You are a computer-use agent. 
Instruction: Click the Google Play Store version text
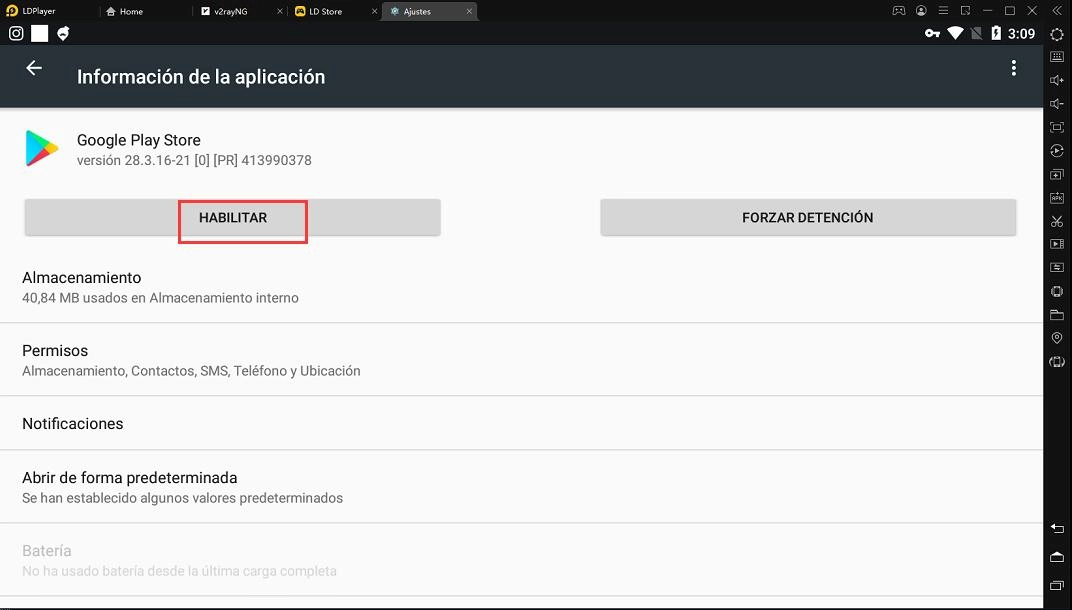(194, 161)
